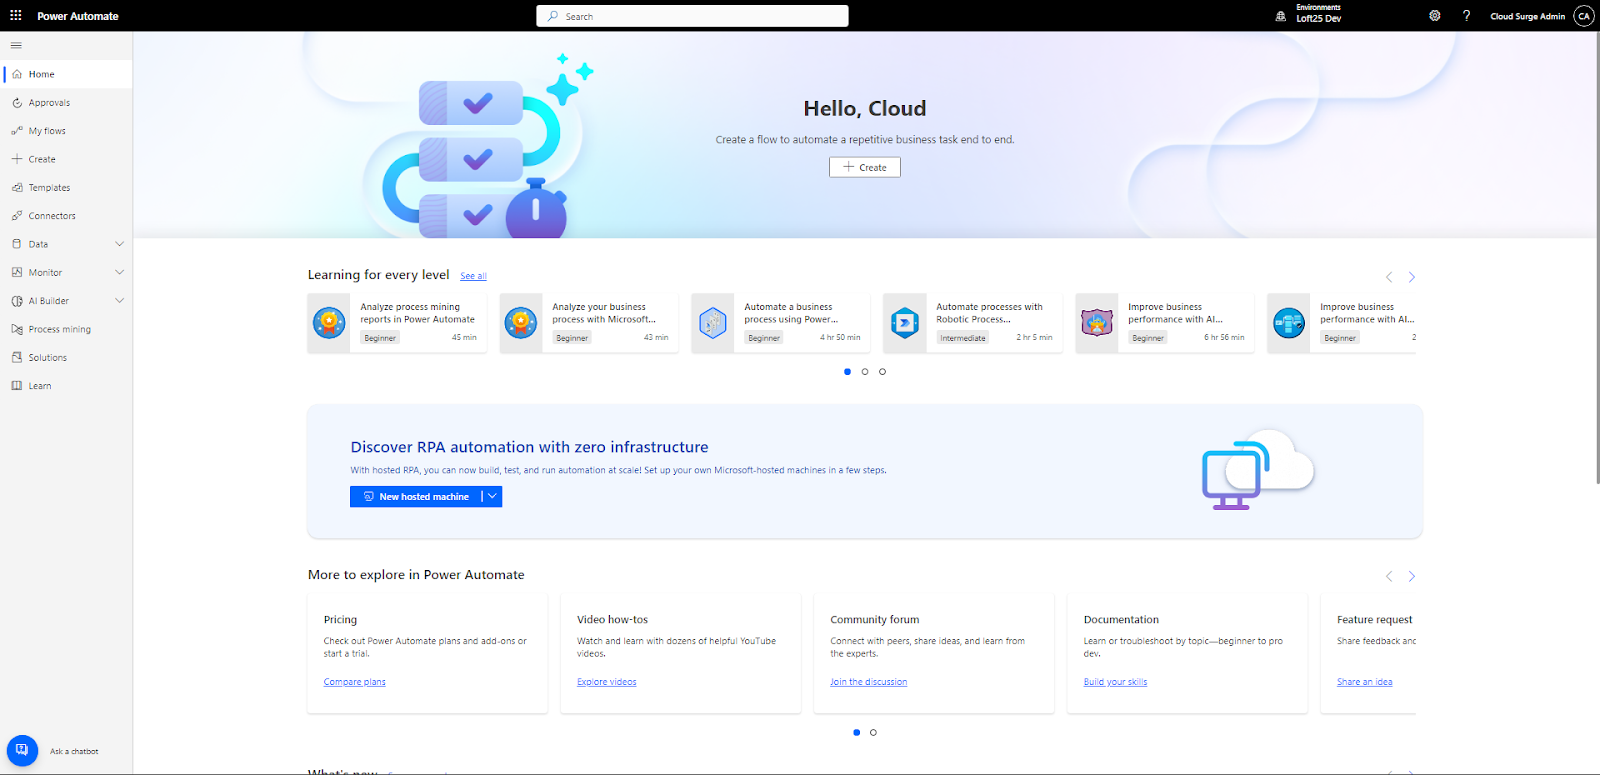Select third Learning carousel page dot
1600x775 pixels.
click(882, 372)
